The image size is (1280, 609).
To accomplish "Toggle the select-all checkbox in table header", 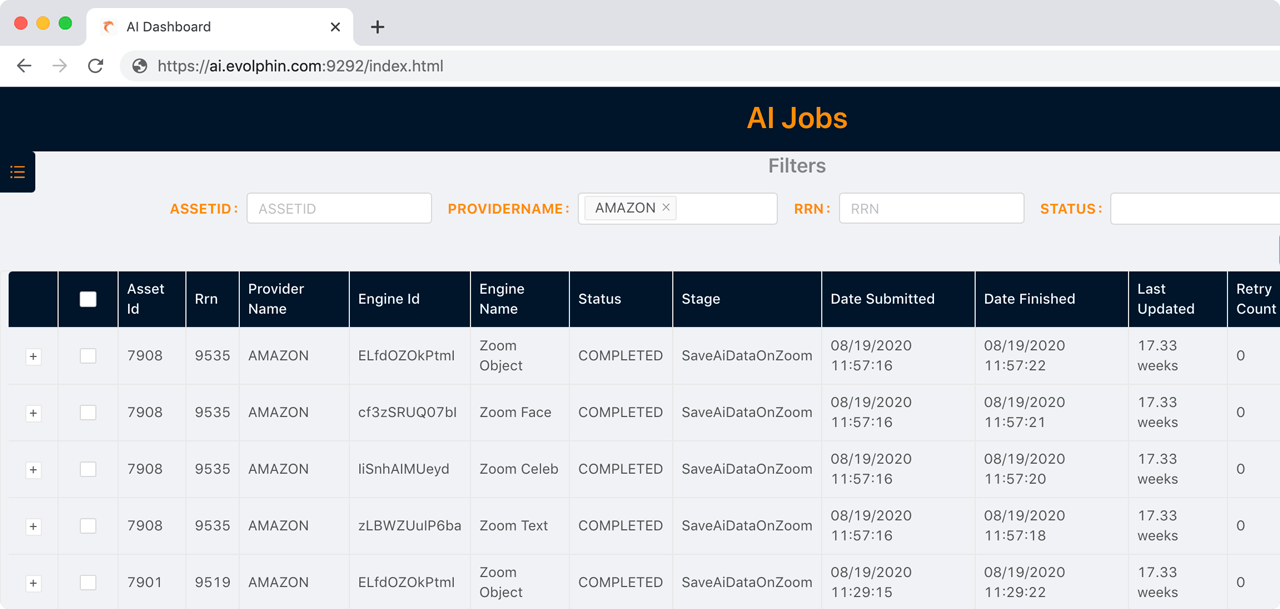I will point(88,299).
